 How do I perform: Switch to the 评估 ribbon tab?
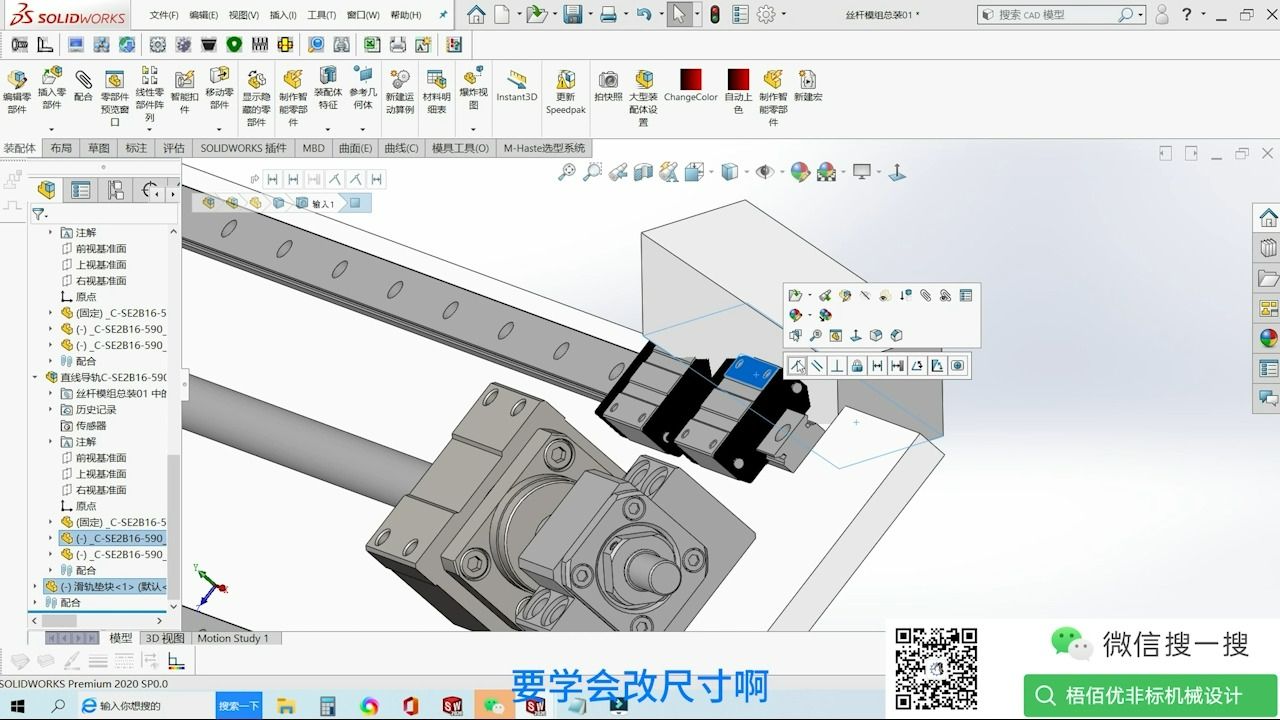pos(174,148)
